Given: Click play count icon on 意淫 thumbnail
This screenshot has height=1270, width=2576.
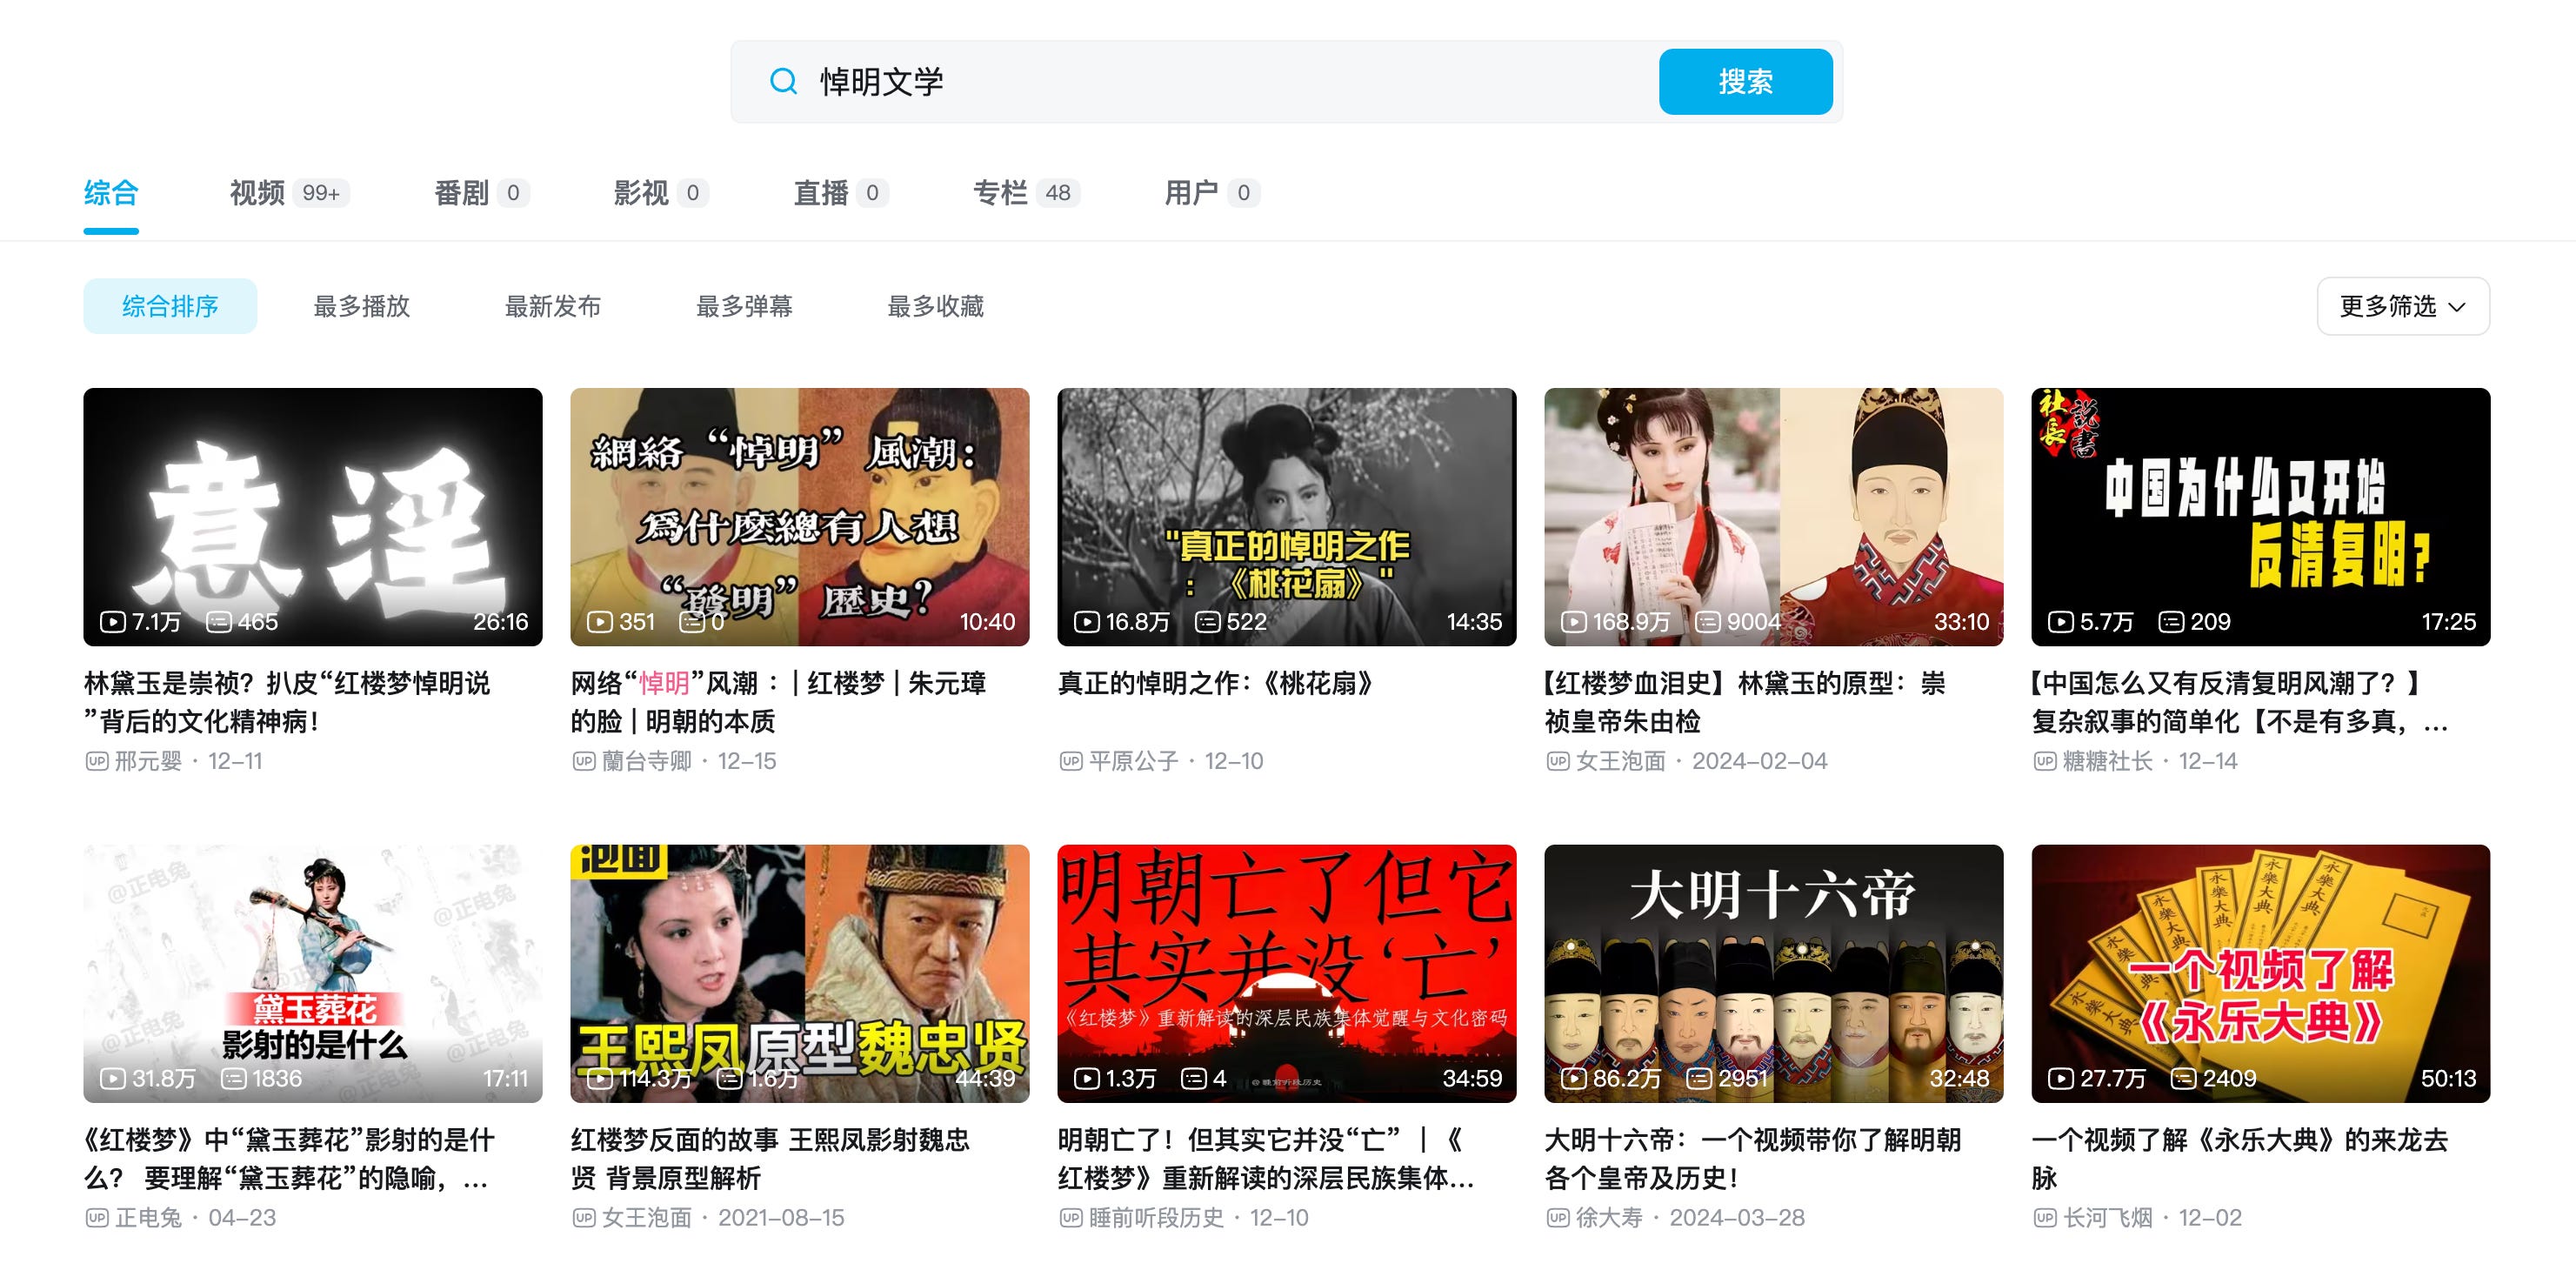Looking at the screenshot, I should tap(112, 622).
